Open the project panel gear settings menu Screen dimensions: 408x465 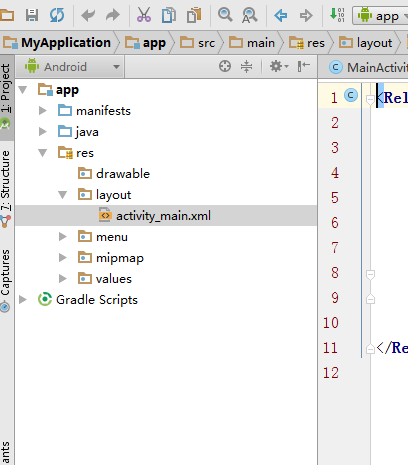click(x=279, y=66)
